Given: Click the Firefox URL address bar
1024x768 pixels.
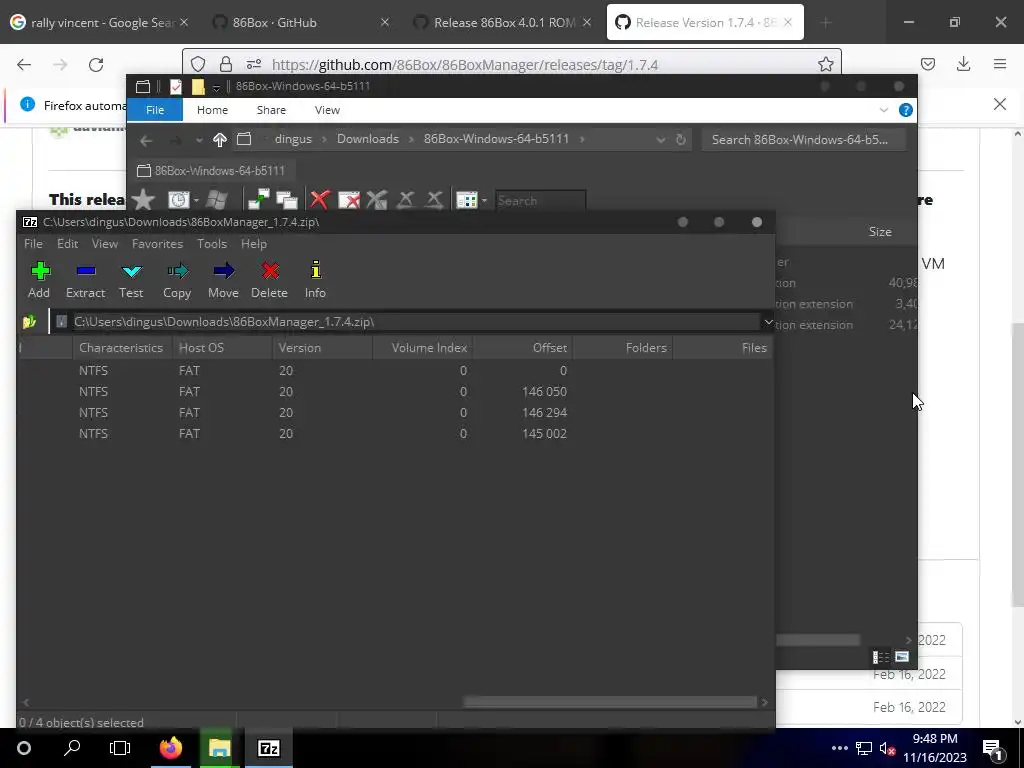Looking at the screenshot, I should [511, 65].
